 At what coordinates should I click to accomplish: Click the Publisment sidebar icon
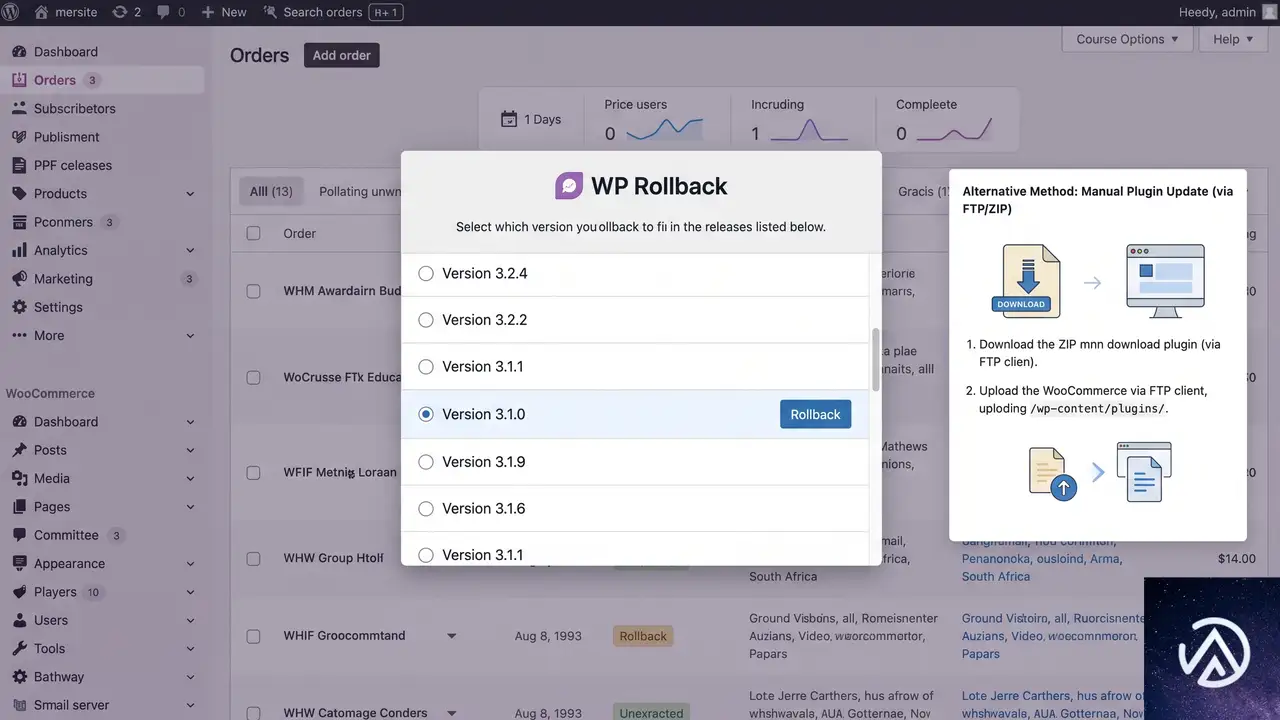[19, 137]
